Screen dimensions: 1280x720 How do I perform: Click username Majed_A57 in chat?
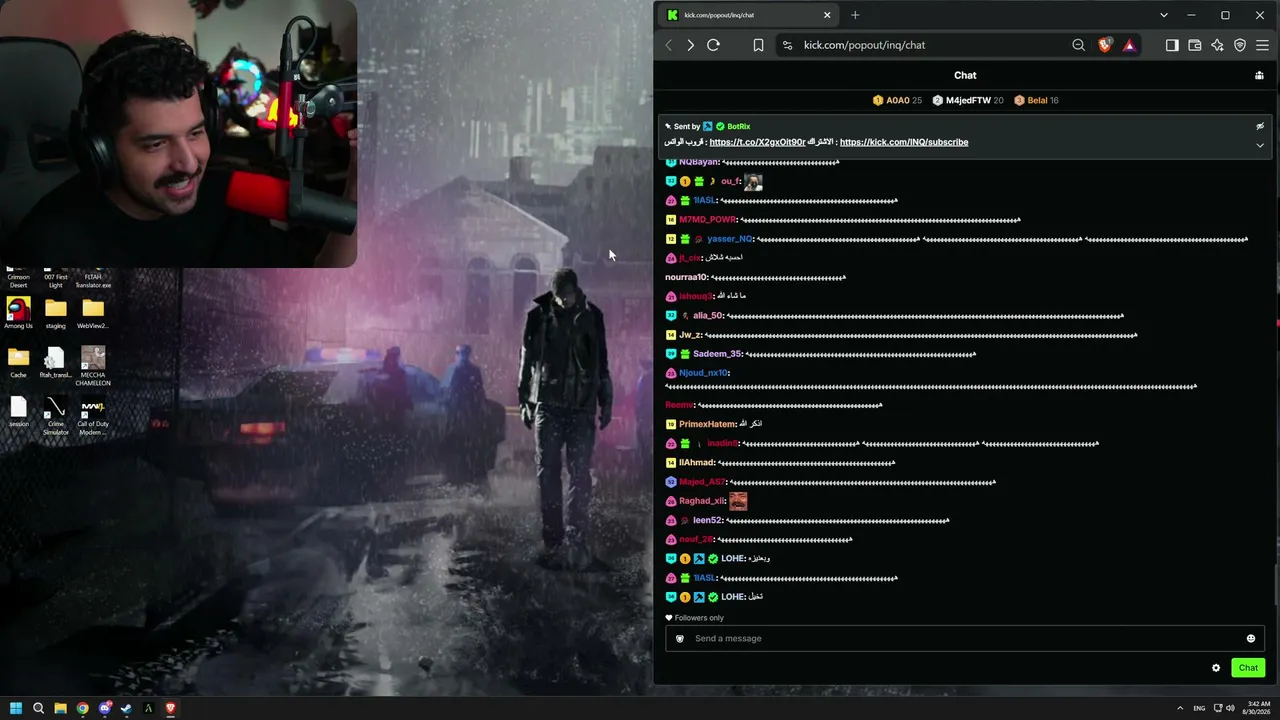tap(702, 482)
